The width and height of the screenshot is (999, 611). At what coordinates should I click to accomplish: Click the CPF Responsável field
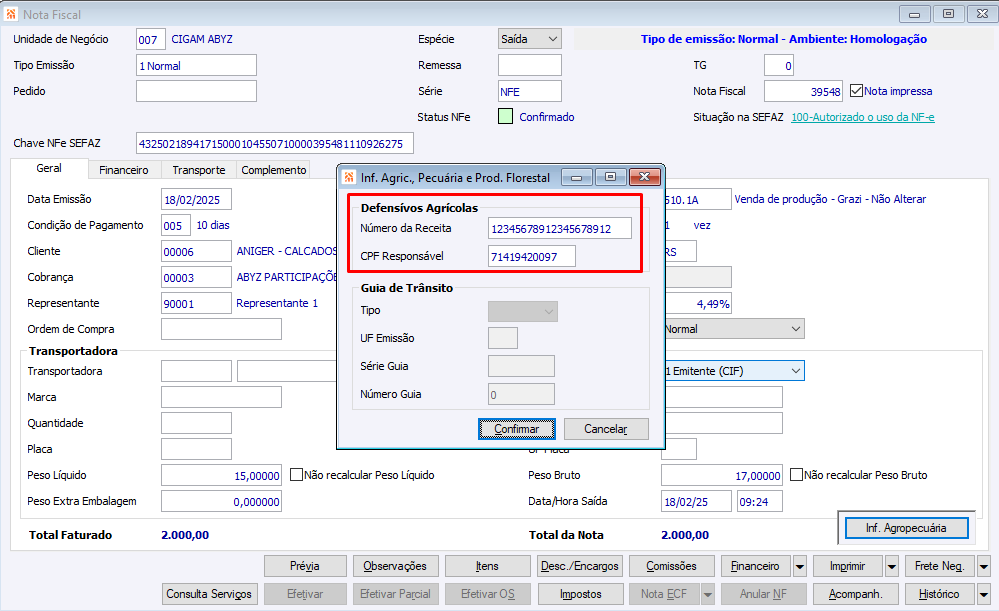click(532, 256)
